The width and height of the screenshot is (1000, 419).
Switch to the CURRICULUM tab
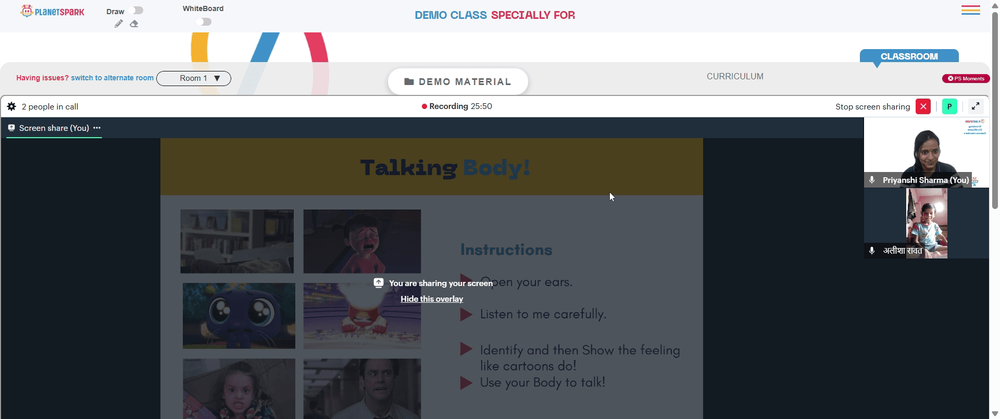(735, 77)
